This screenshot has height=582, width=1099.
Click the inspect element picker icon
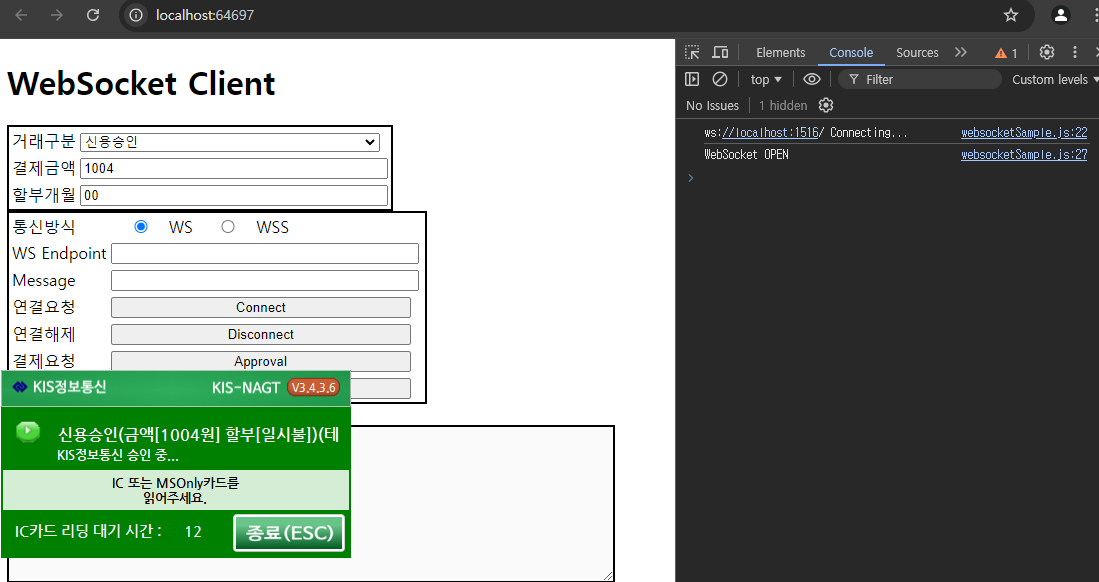point(692,53)
